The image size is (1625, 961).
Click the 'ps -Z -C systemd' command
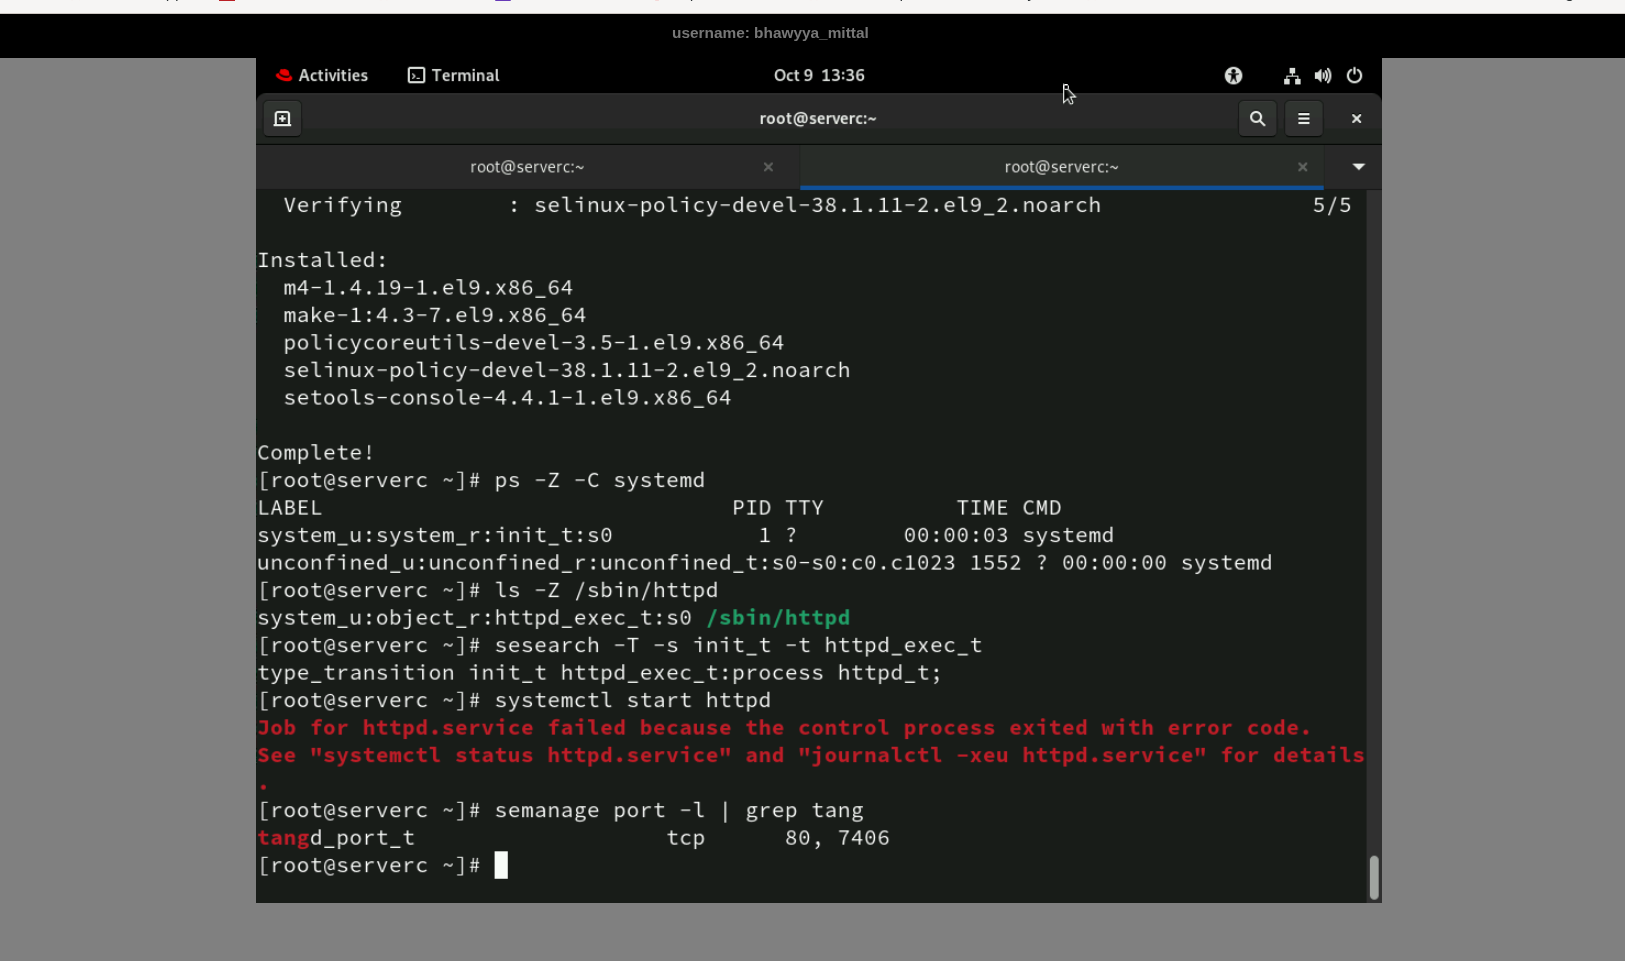point(600,480)
